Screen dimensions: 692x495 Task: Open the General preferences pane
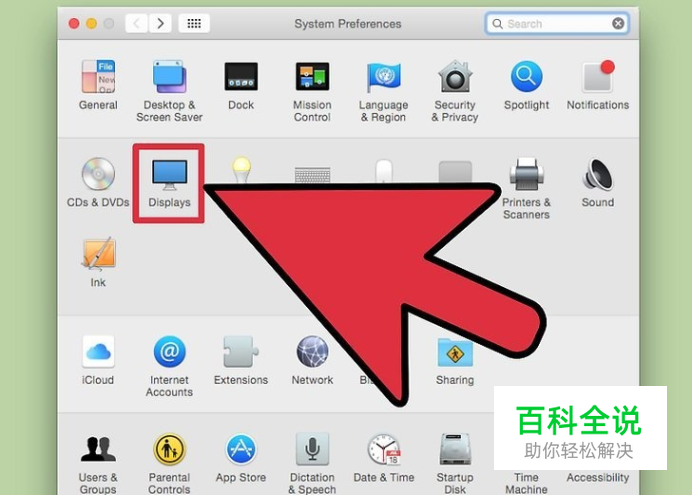point(98,85)
